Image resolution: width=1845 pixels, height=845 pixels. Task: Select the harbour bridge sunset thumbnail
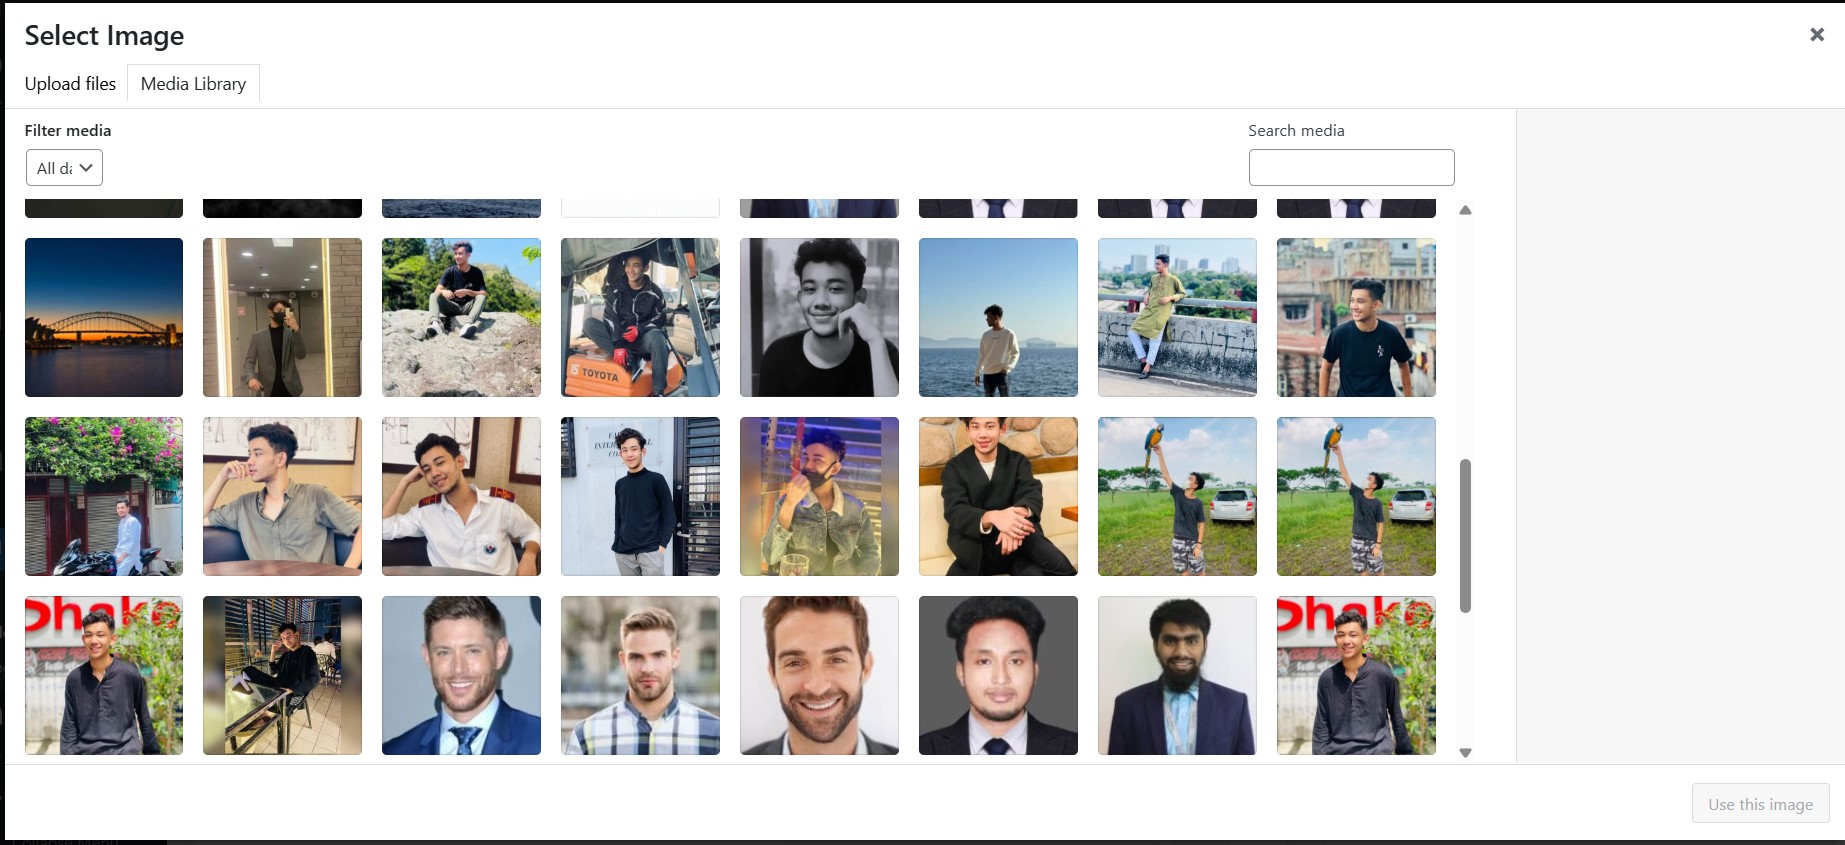104,317
